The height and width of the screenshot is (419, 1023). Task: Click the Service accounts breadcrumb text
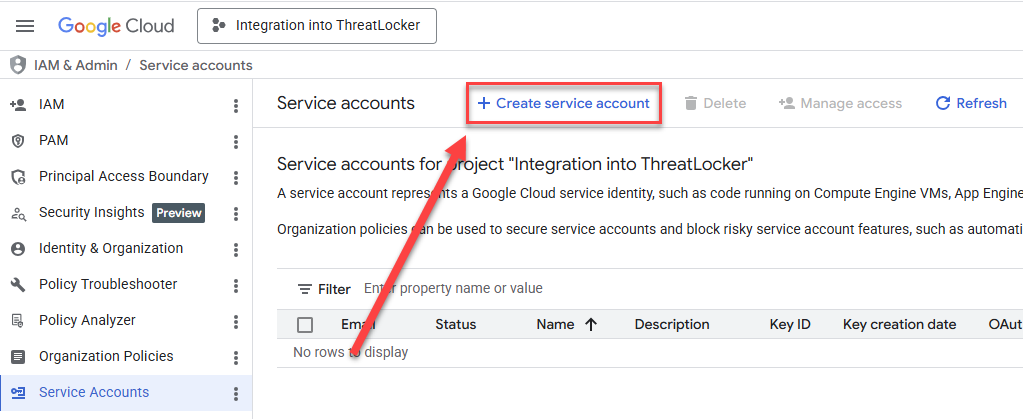pos(196,65)
